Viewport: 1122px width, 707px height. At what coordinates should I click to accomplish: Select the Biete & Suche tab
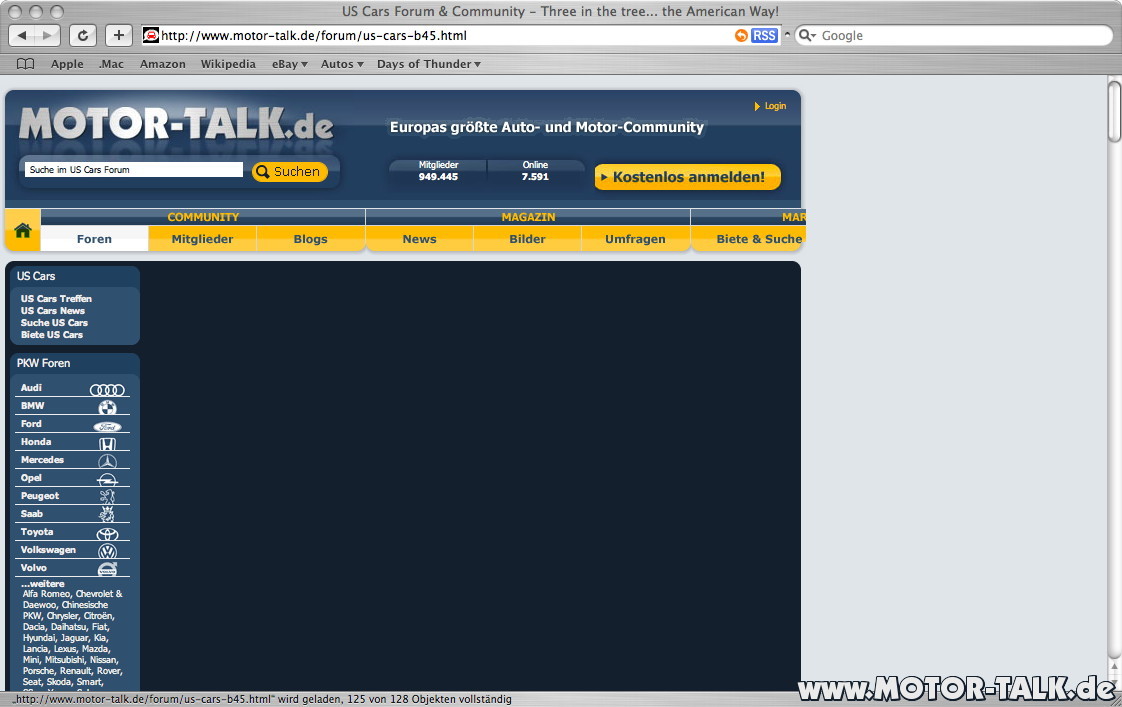(x=748, y=239)
